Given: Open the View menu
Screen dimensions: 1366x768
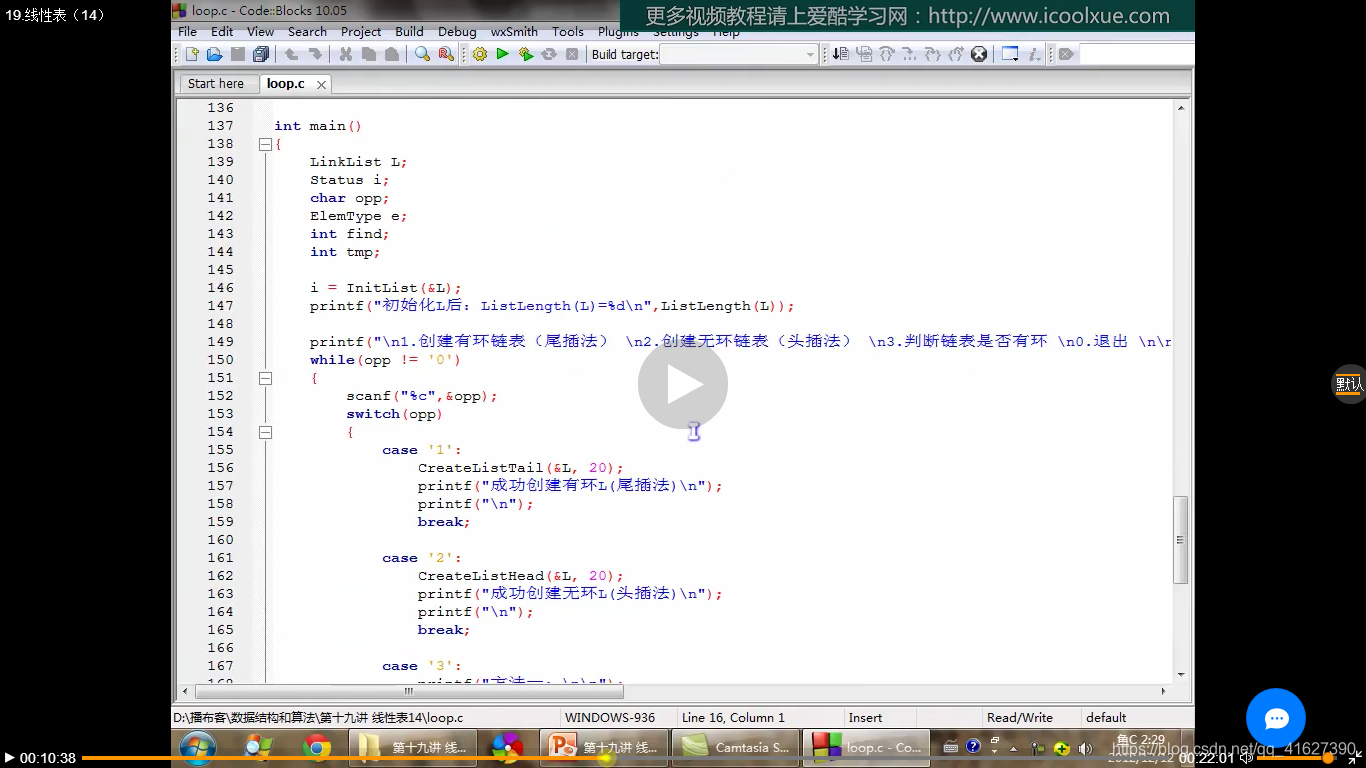Looking at the screenshot, I should coord(260,32).
